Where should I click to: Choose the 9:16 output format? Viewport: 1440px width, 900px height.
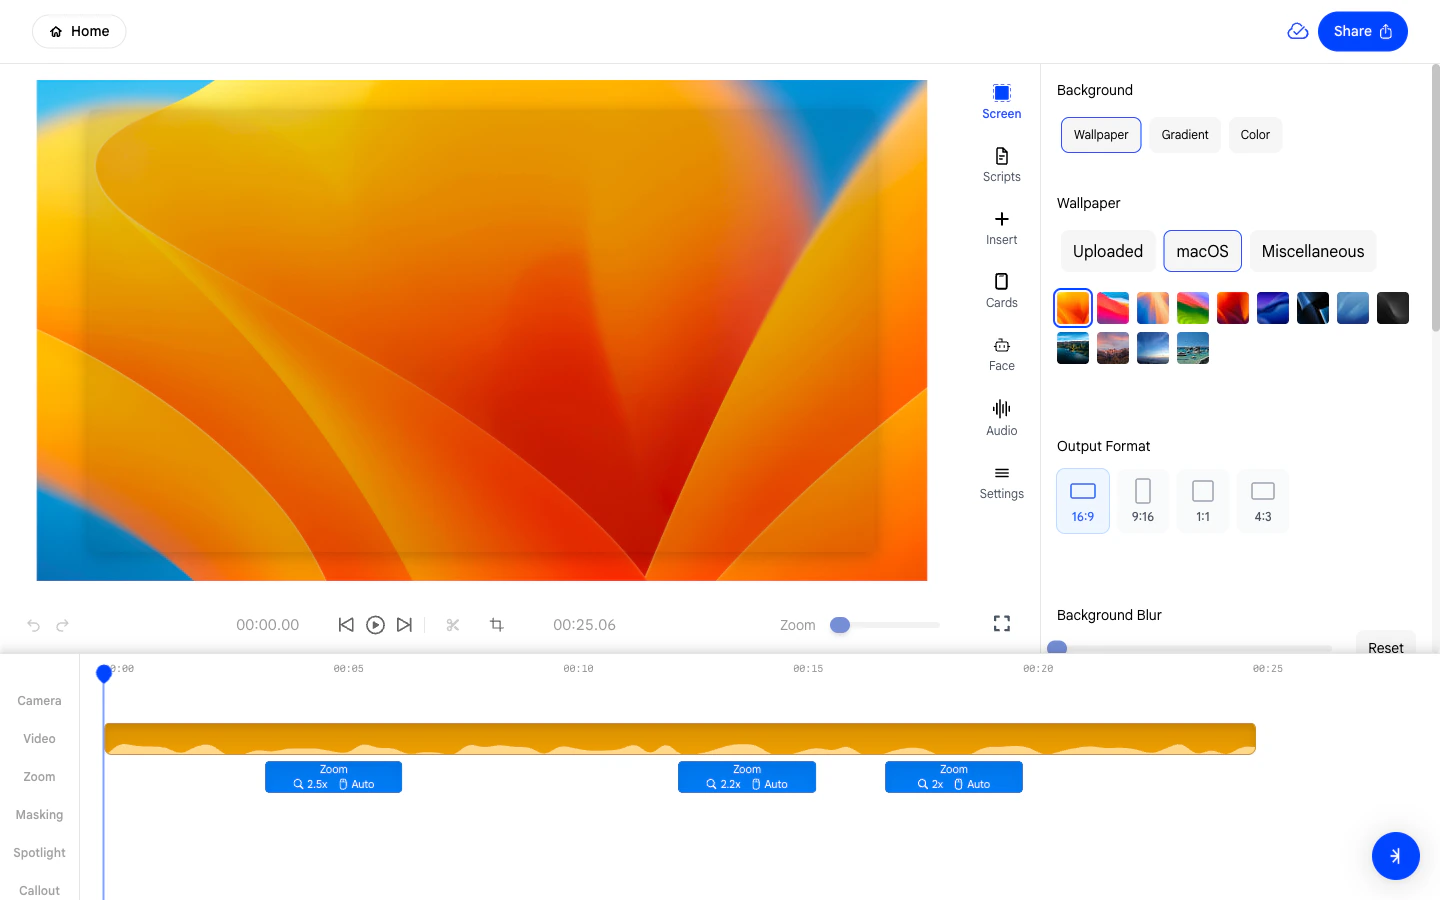[1143, 501]
